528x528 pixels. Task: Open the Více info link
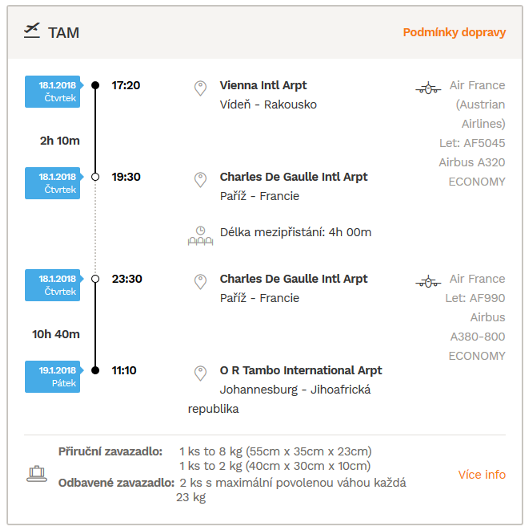point(482,474)
